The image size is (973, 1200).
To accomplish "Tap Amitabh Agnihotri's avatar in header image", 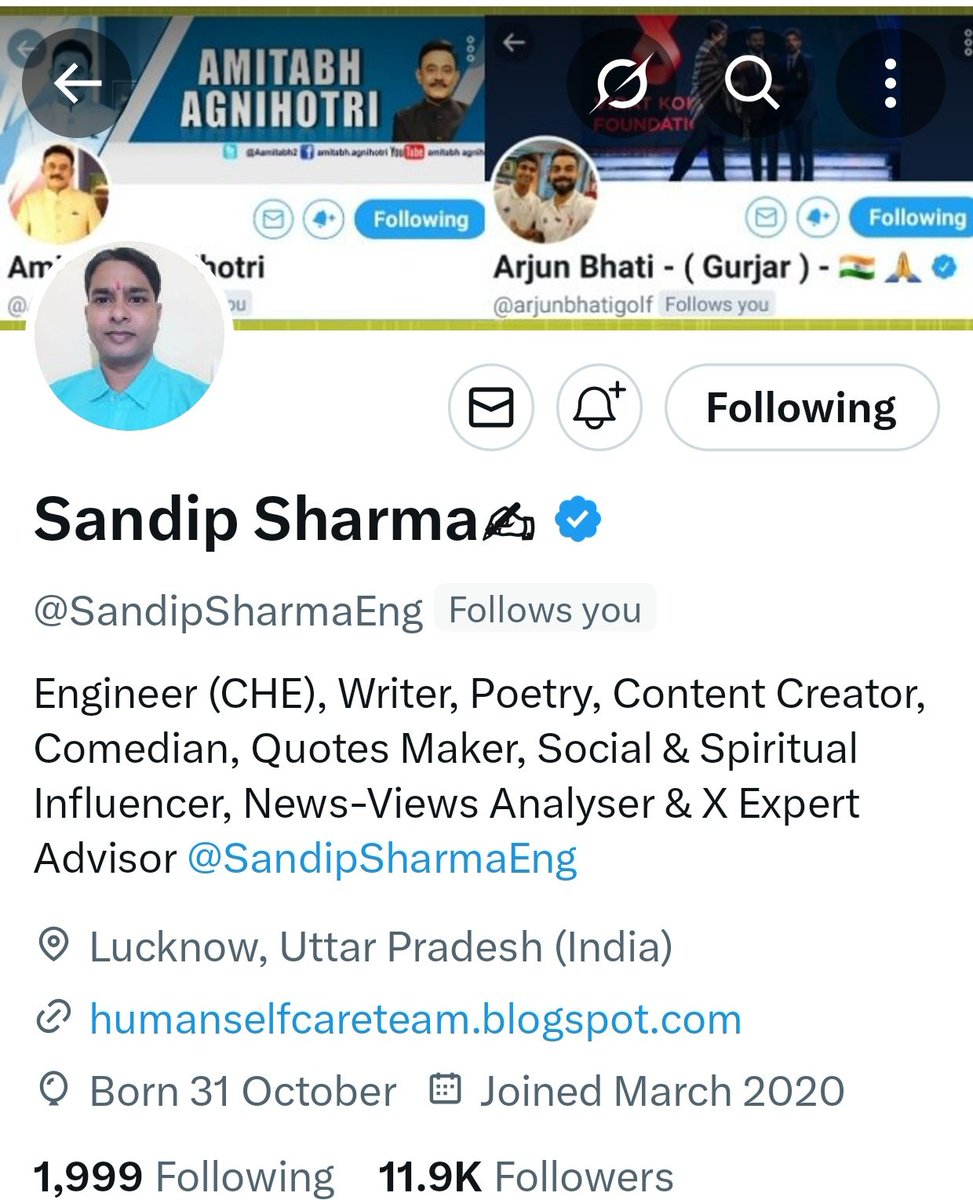I will click(57, 193).
